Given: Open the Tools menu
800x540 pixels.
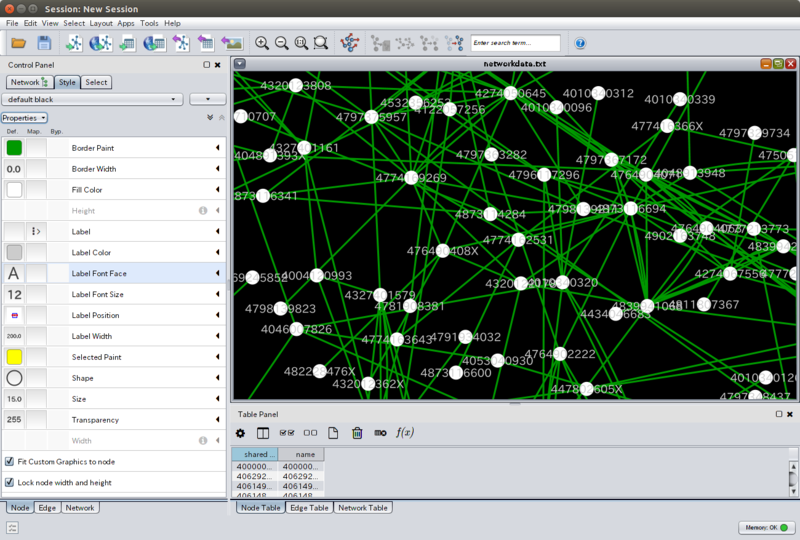Looking at the screenshot, I should (149, 23).
